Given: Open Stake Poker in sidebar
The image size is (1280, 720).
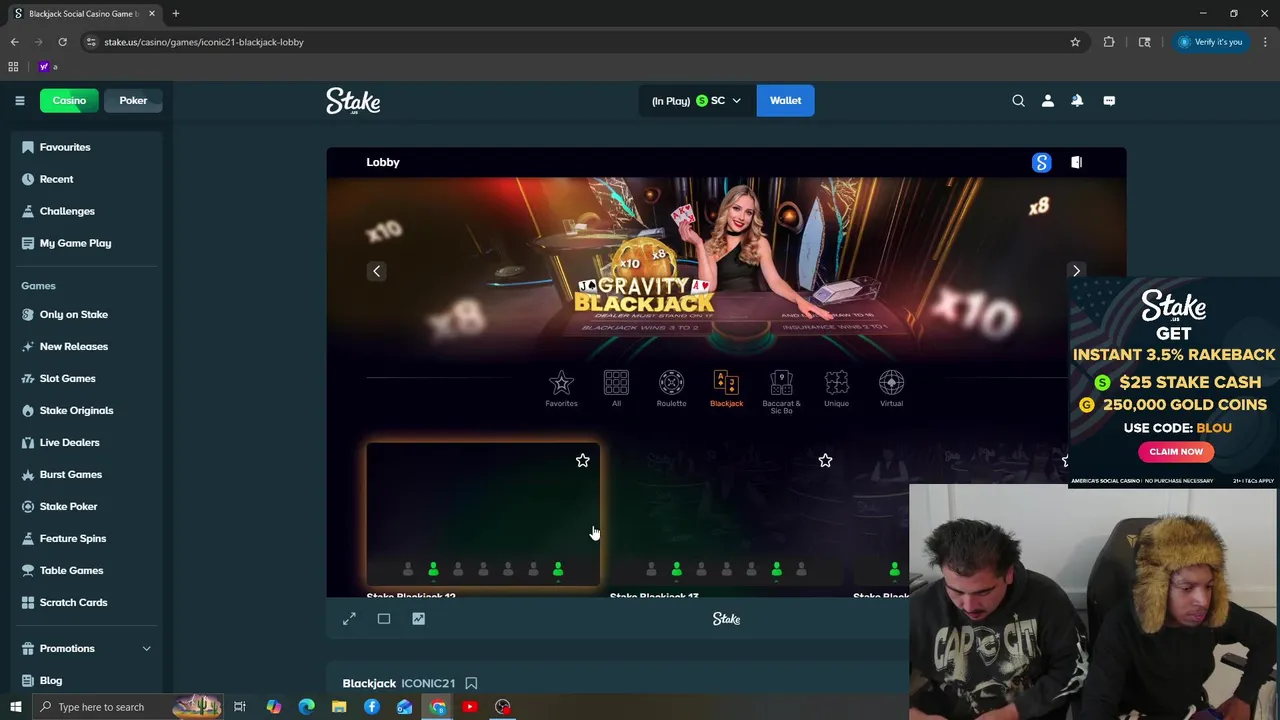Looking at the screenshot, I should (86, 506).
